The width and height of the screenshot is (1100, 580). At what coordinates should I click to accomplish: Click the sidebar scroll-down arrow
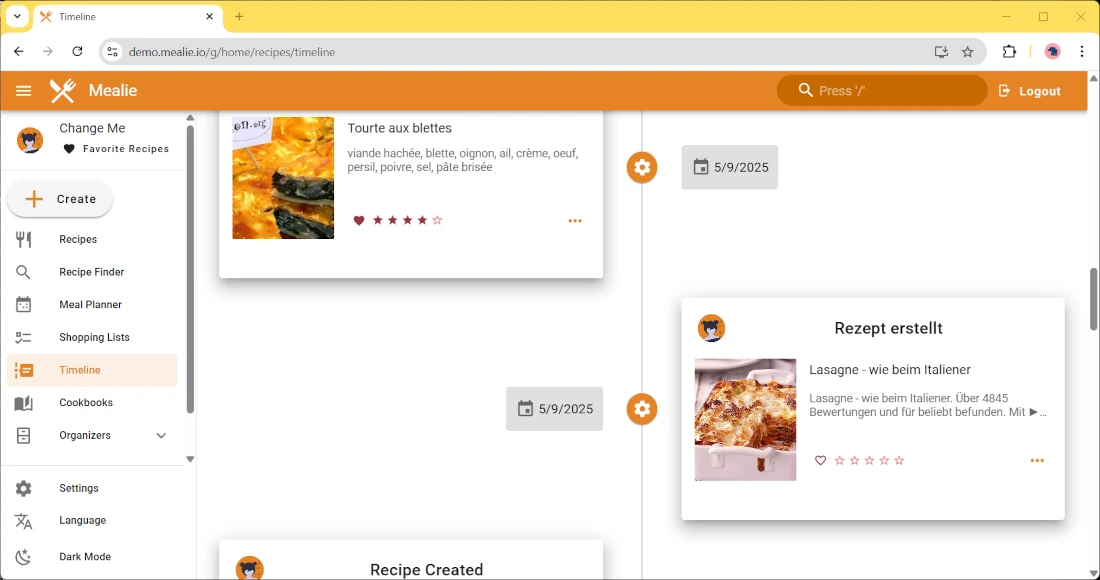[x=190, y=459]
